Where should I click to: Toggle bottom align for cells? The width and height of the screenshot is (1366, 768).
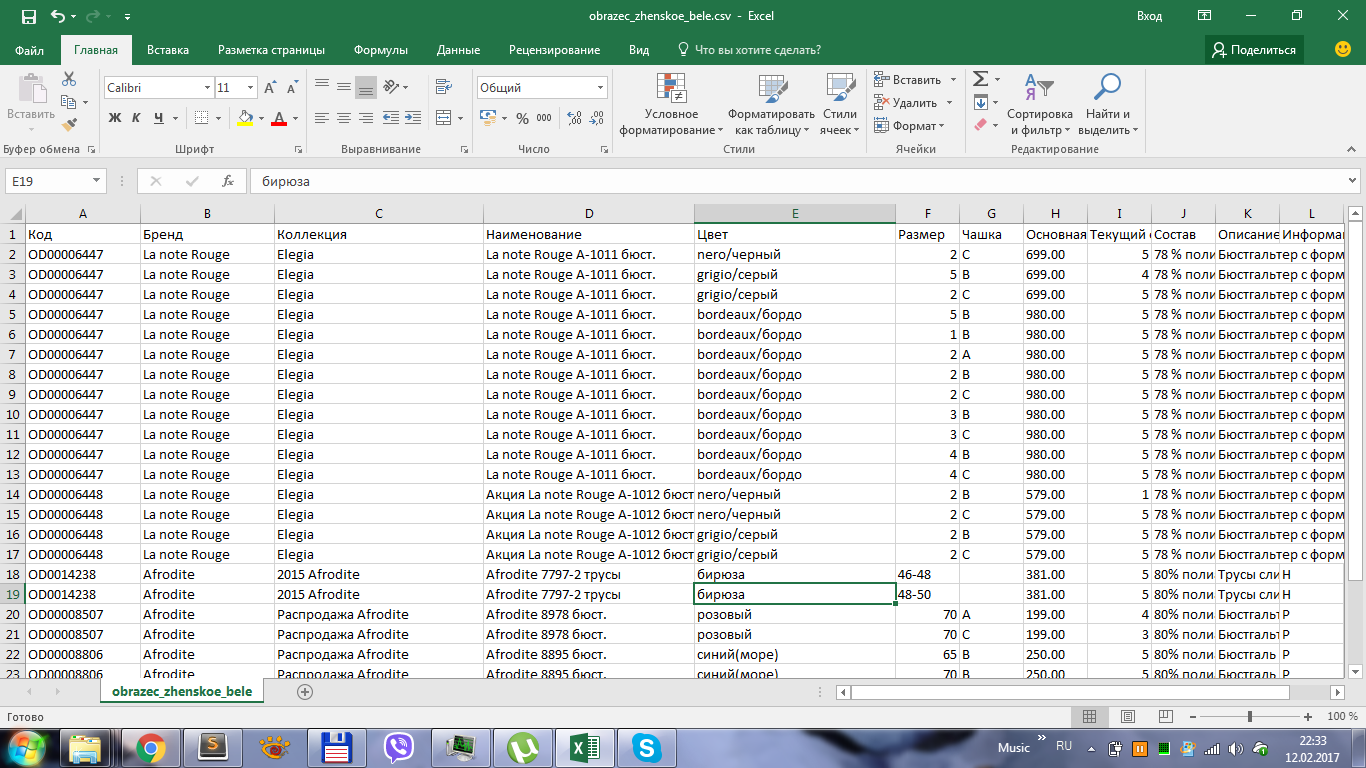366,87
